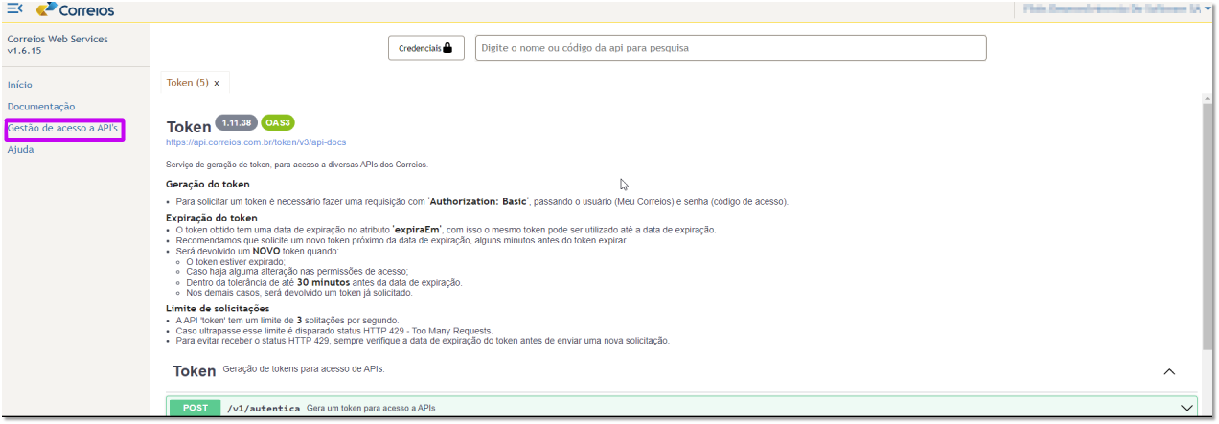The height and width of the screenshot is (424, 1219).
Task: Open the Ajuda sidebar link
Action: pyautogui.click(x=21, y=150)
